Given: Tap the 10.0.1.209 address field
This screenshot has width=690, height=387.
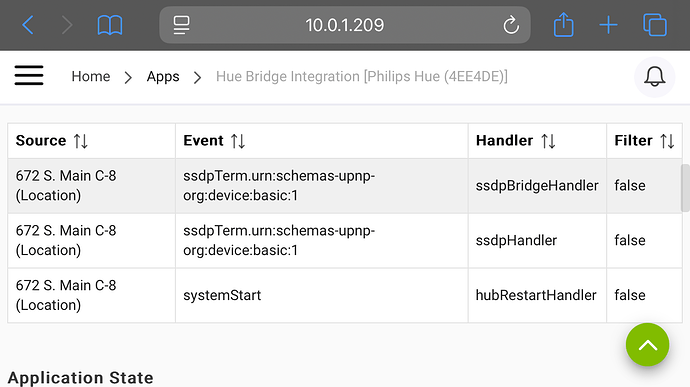Looking at the screenshot, I should click(x=345, y=25).
